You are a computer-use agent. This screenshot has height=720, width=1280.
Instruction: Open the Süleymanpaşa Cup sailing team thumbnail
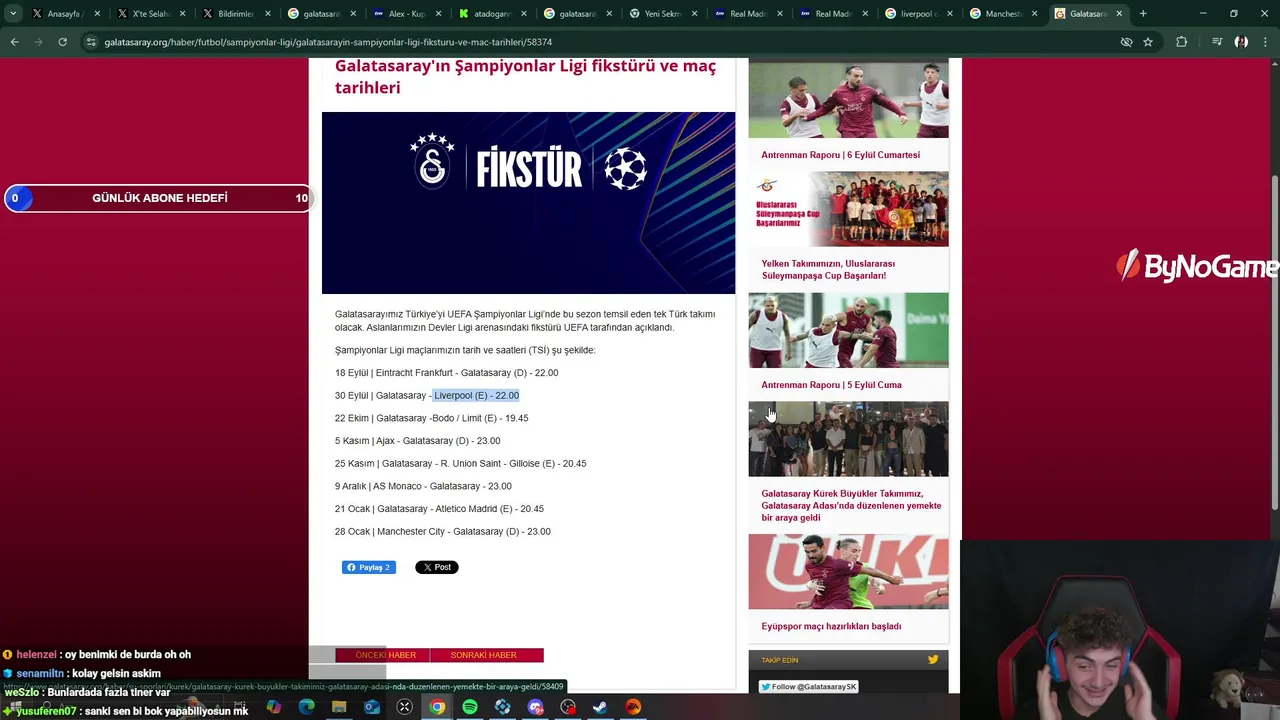848,209
